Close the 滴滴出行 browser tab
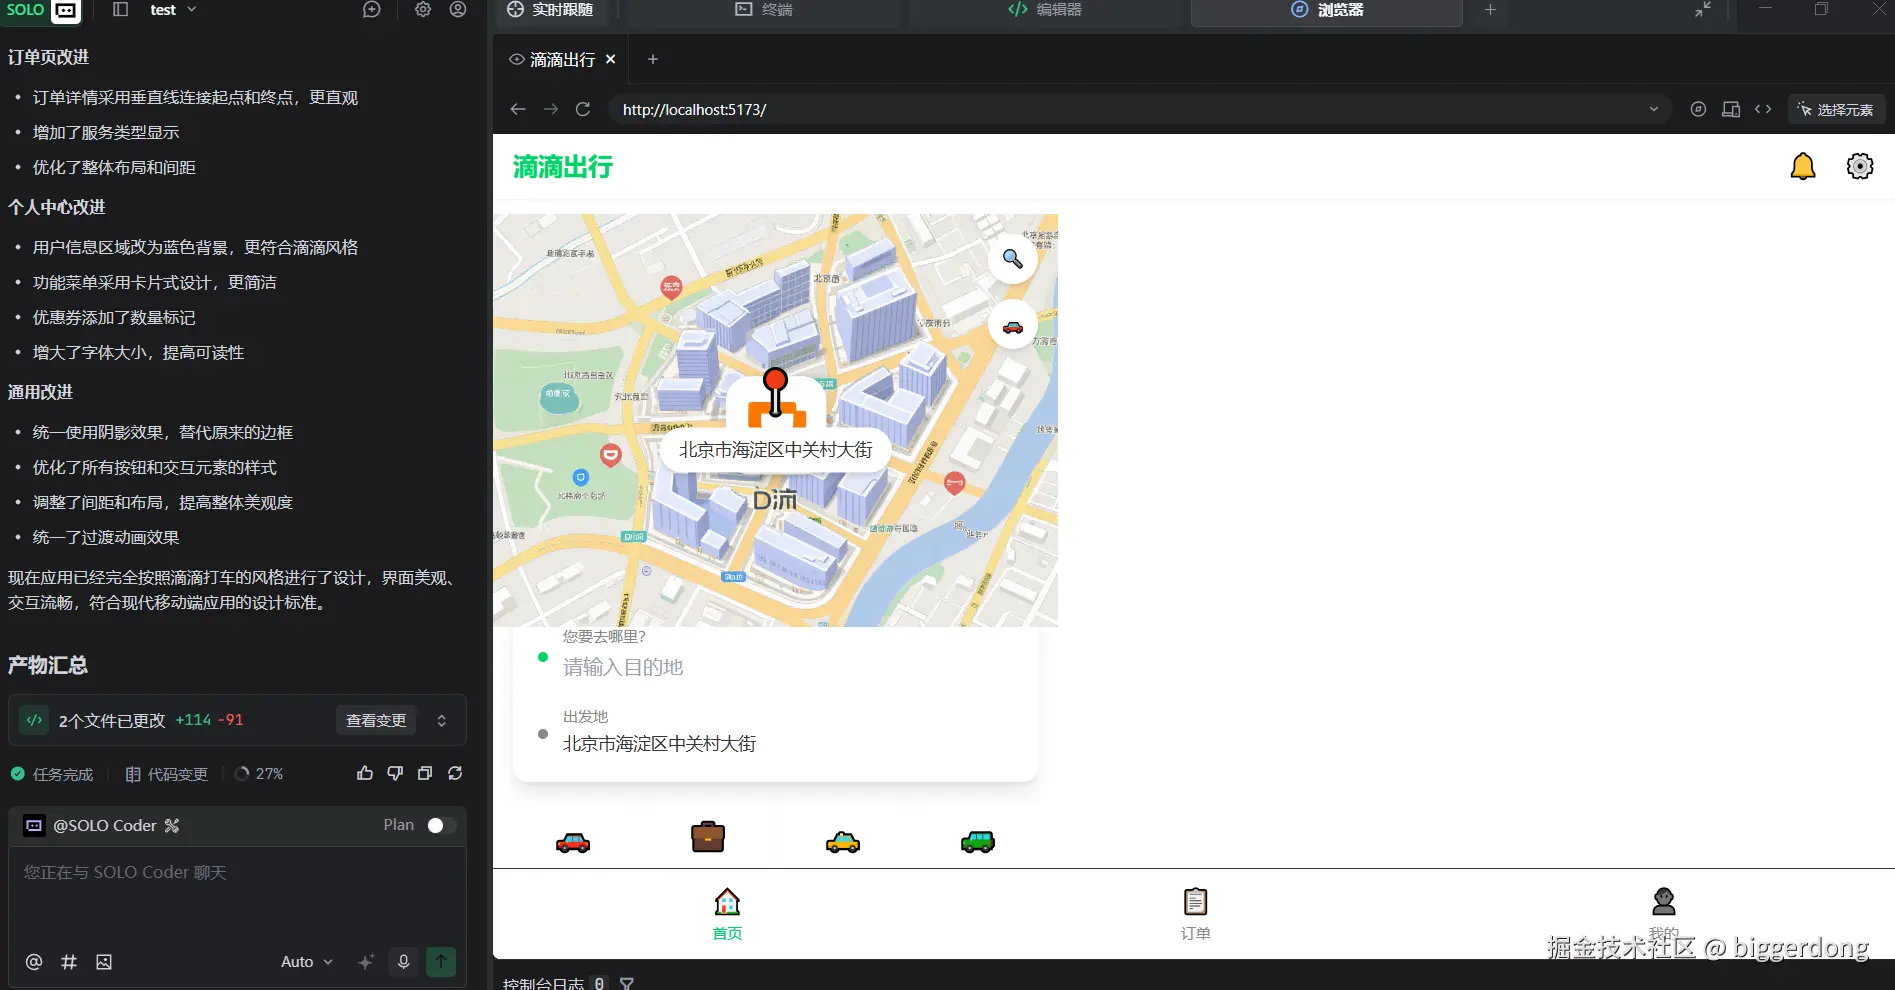1895x990 pixels. (611, 60)
